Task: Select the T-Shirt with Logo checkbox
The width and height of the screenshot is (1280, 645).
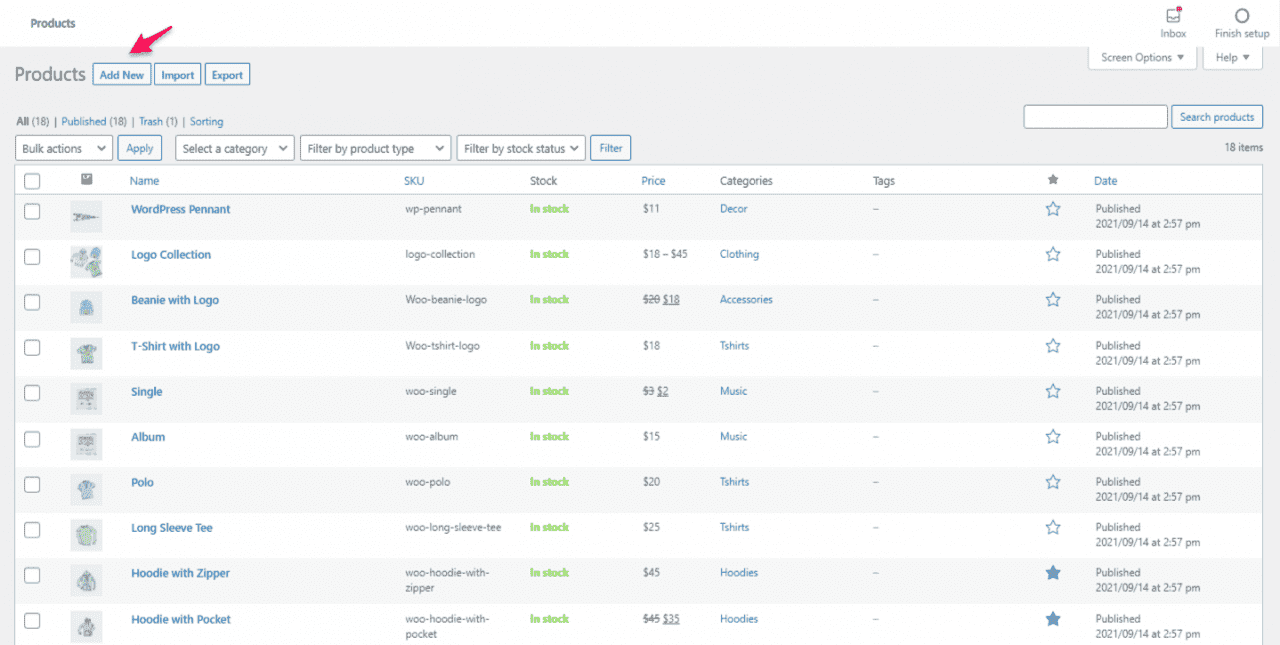Action: coord(32,347)
